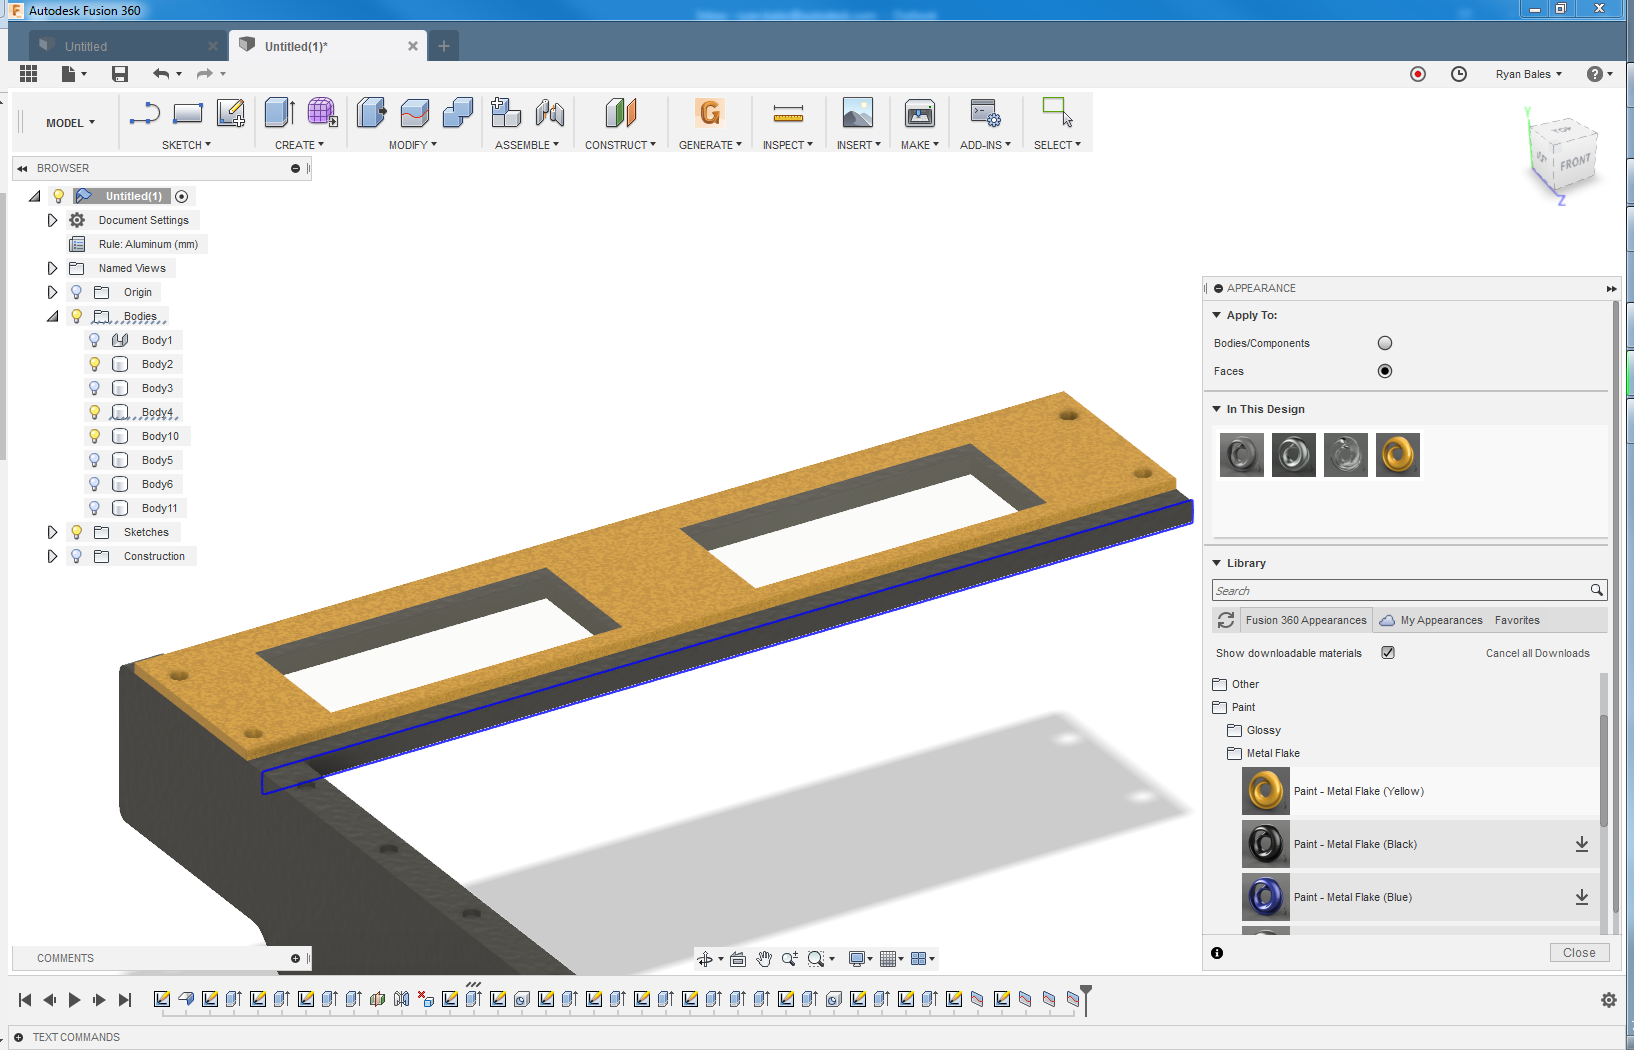Click the Close button in the Appearance panel
Screen dimensions: 1634x1050
[x=1579, y=953]
